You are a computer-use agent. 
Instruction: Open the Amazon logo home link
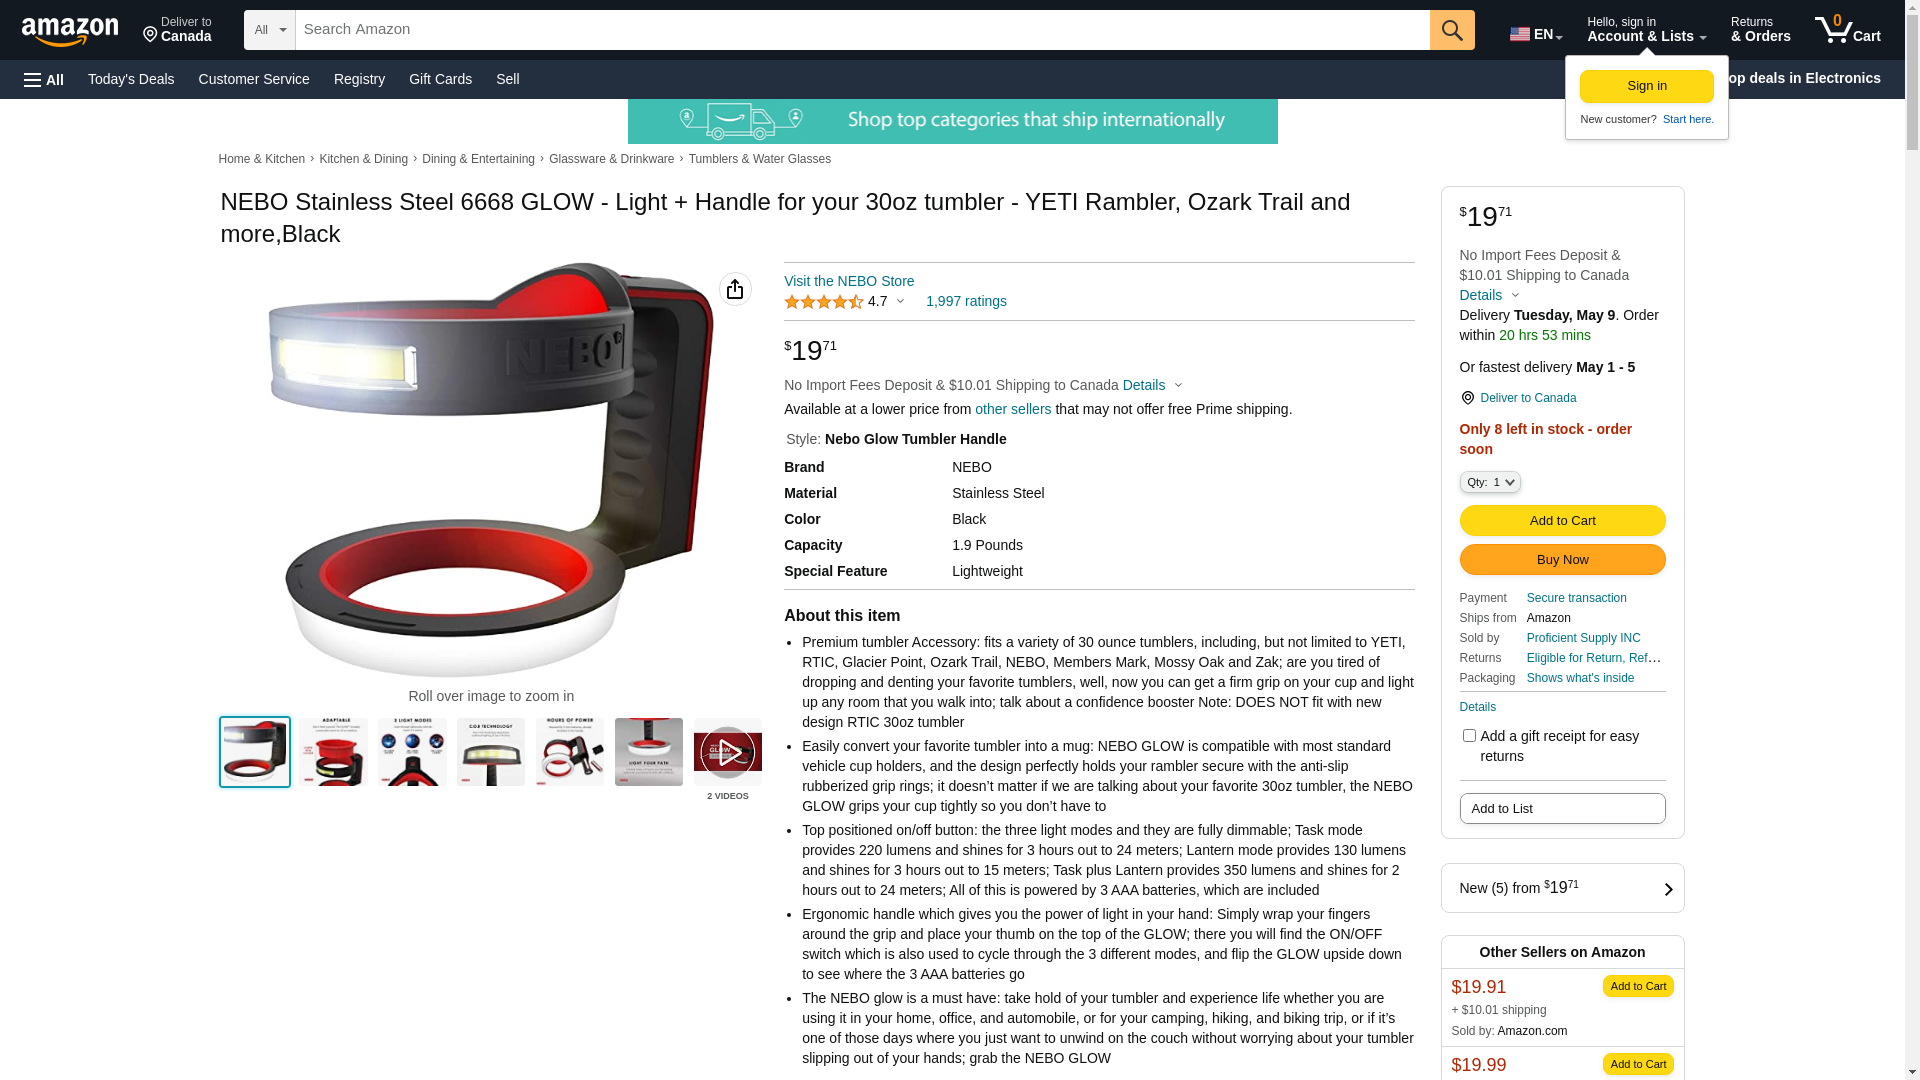[x=70, y=31]
